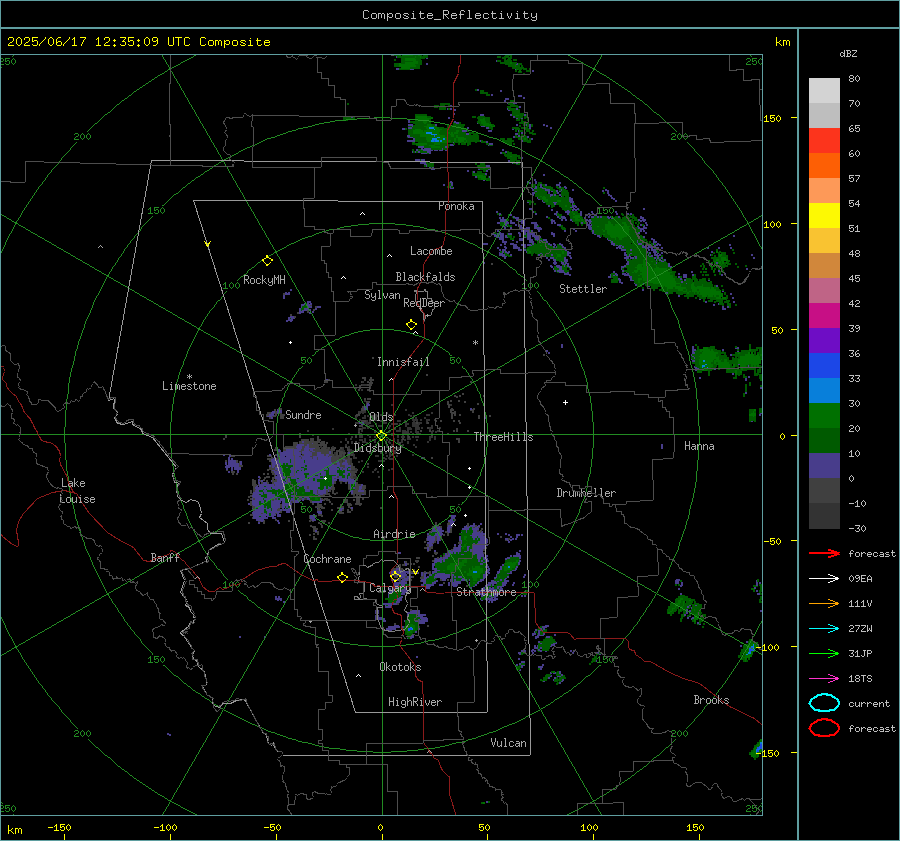Image resolution: width=900 pixels, height=841 pixels.
Task: Click the yellow diamond marker below RedDeer
Action: point(411,325)
